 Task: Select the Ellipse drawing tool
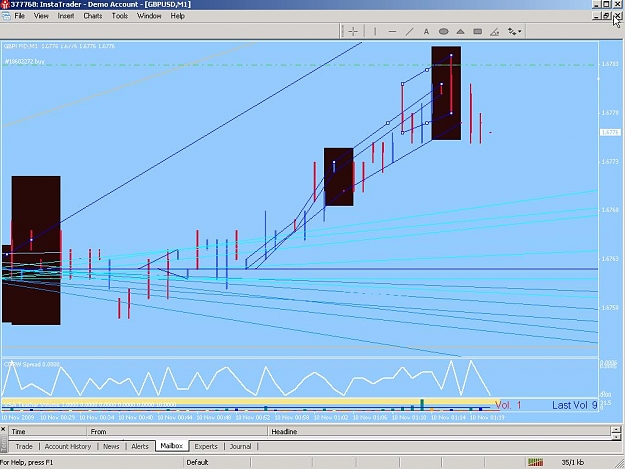point(443,31)
